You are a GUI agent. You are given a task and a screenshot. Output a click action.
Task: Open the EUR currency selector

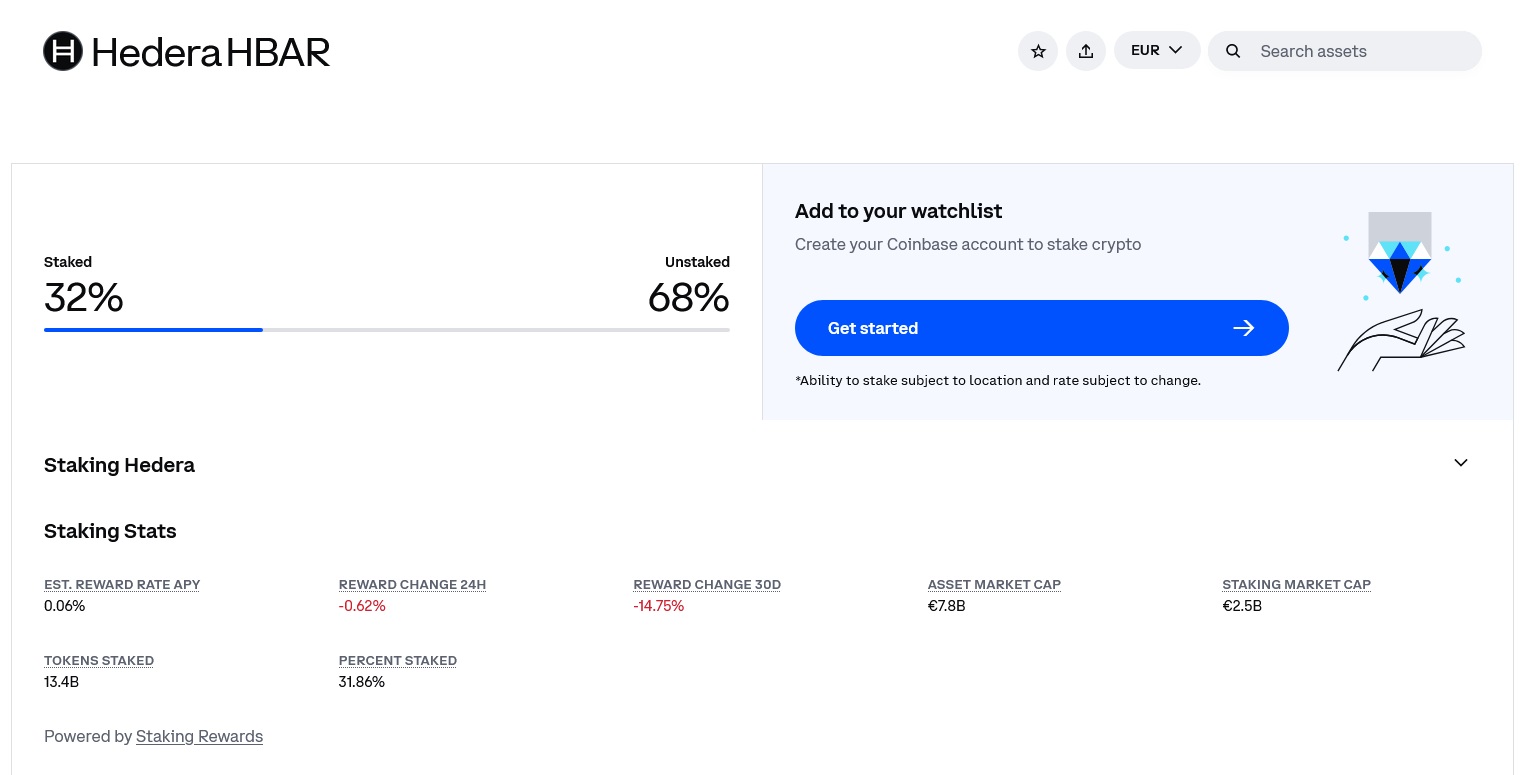pos(1145,50)
